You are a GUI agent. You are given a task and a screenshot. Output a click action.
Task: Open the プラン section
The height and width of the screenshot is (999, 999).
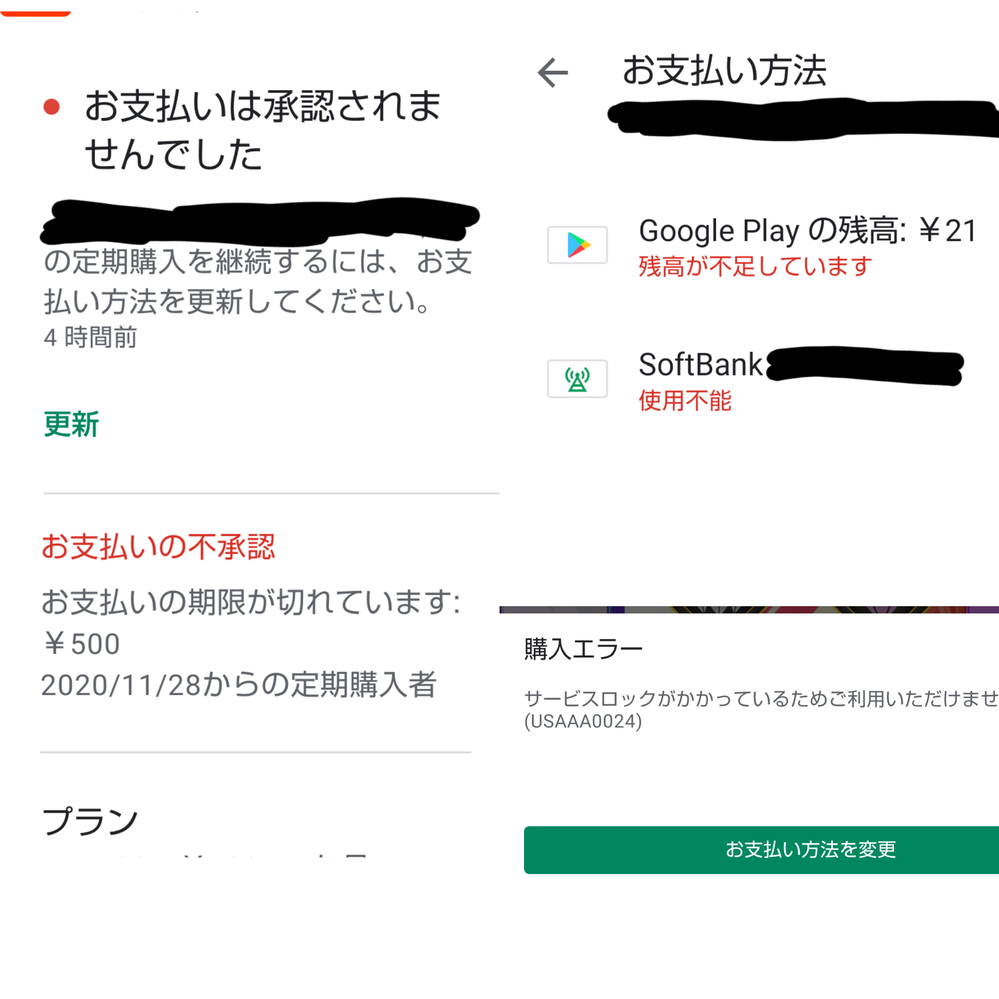click(90, 821)
